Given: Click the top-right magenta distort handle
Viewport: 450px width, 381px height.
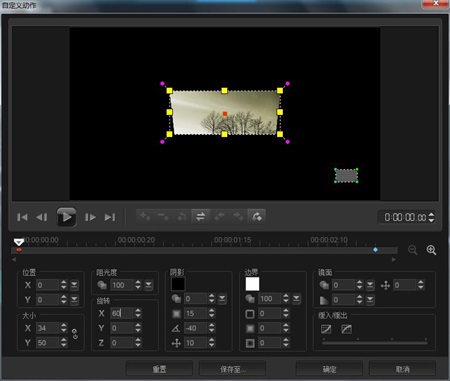Looking at the screenshot, I should [x=288, y=84].
